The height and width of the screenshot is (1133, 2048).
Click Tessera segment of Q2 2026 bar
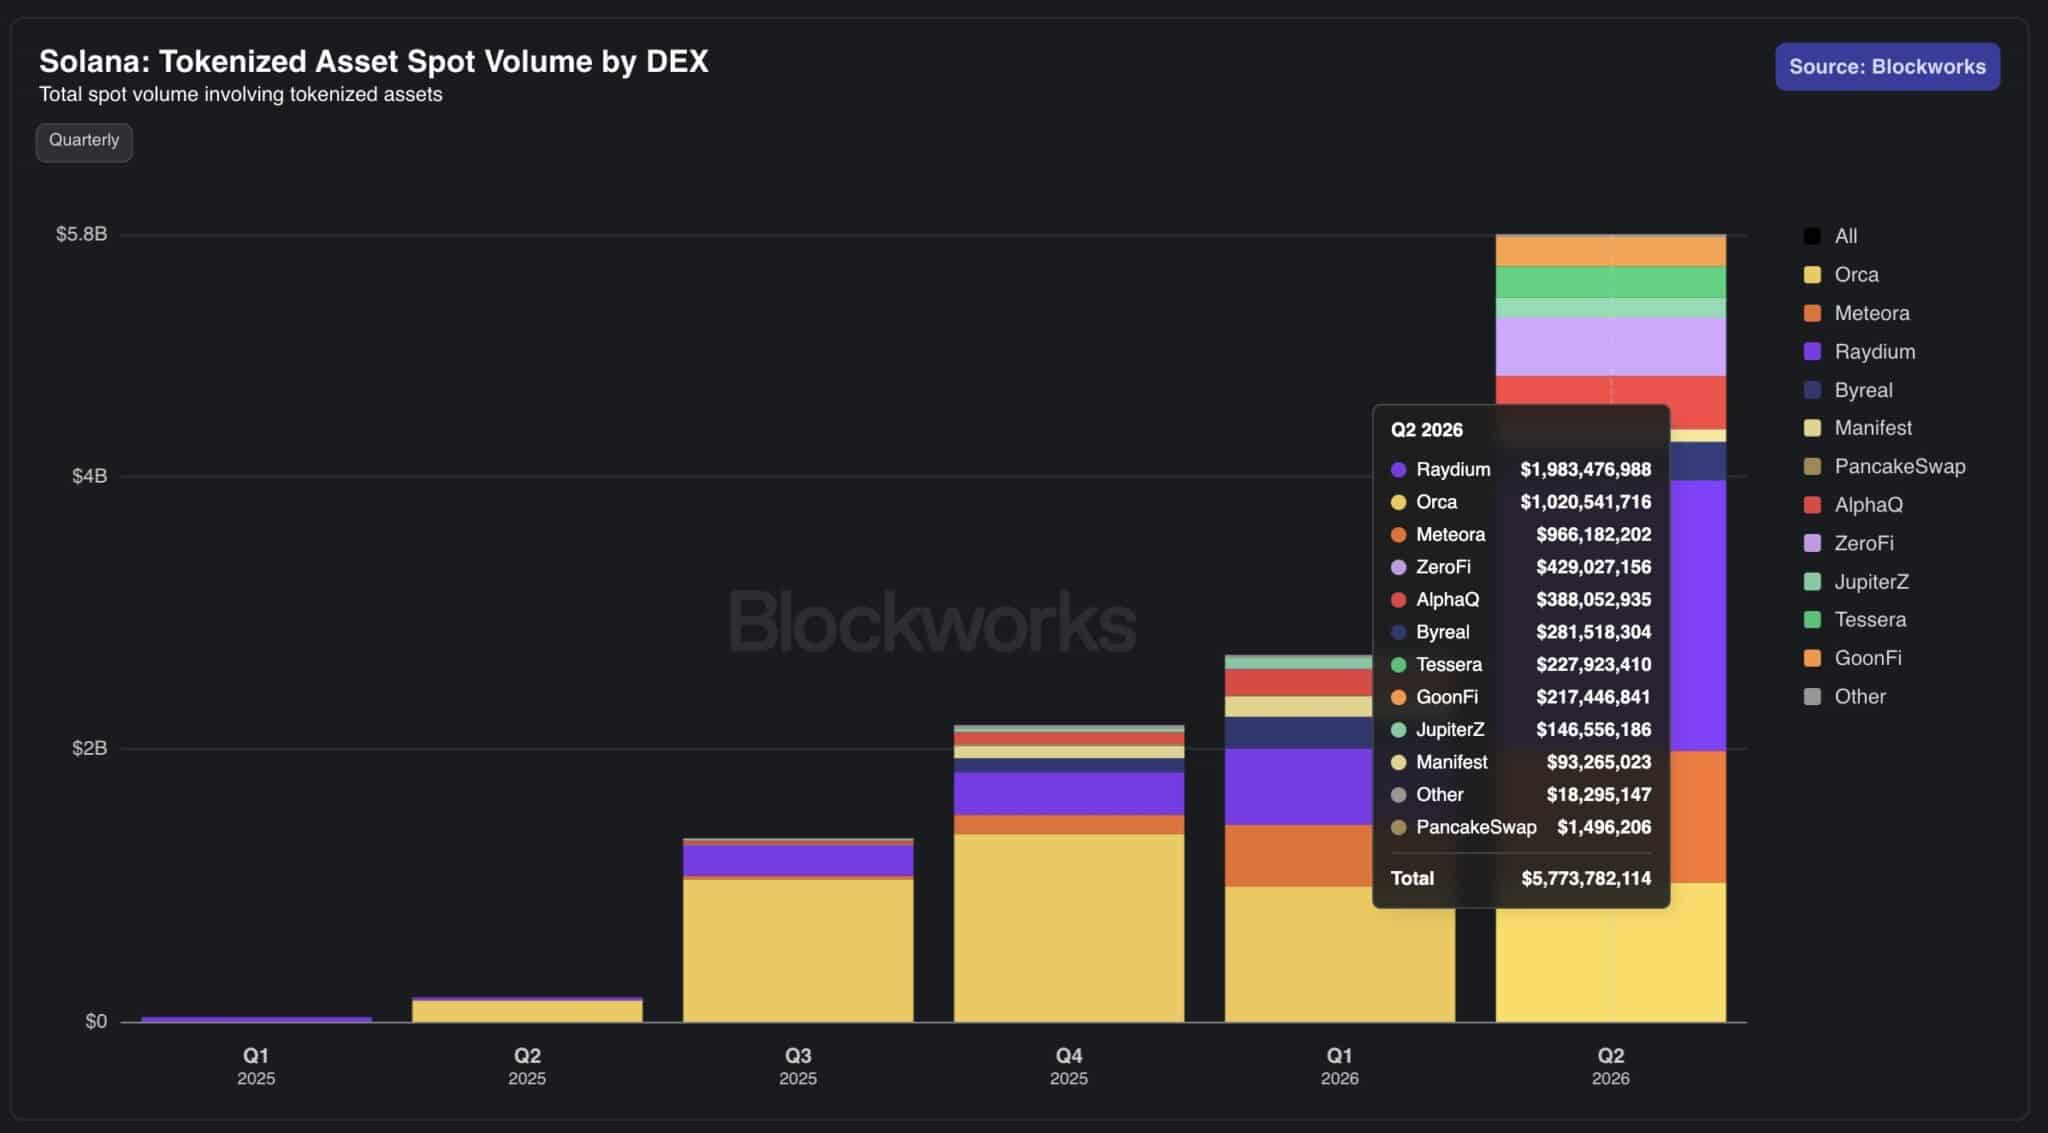[1611, 283]
